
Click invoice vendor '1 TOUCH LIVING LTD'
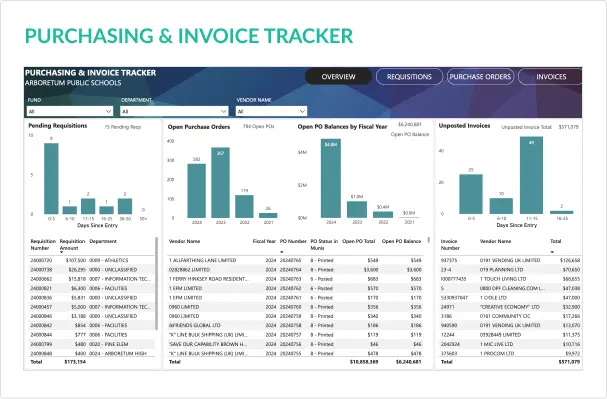click(503, 279)
